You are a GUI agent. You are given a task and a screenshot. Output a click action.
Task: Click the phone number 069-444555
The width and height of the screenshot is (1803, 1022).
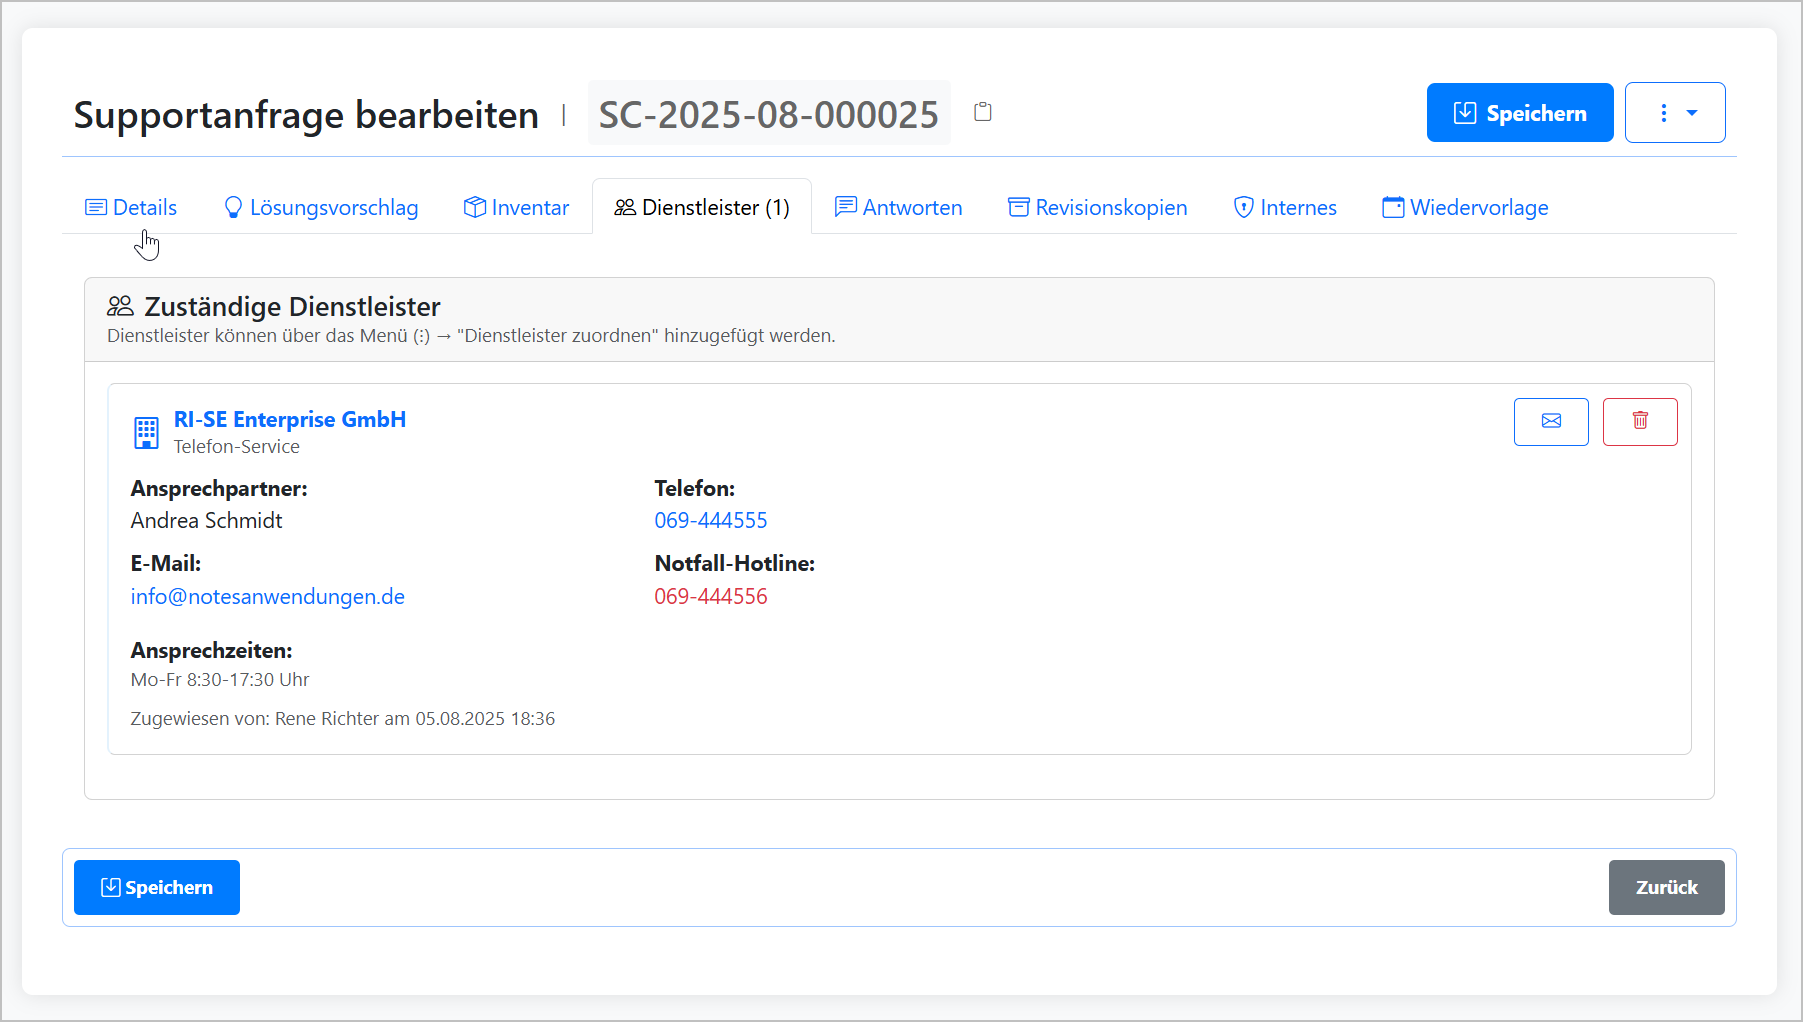pyautogui.click(x=711, y=520)
